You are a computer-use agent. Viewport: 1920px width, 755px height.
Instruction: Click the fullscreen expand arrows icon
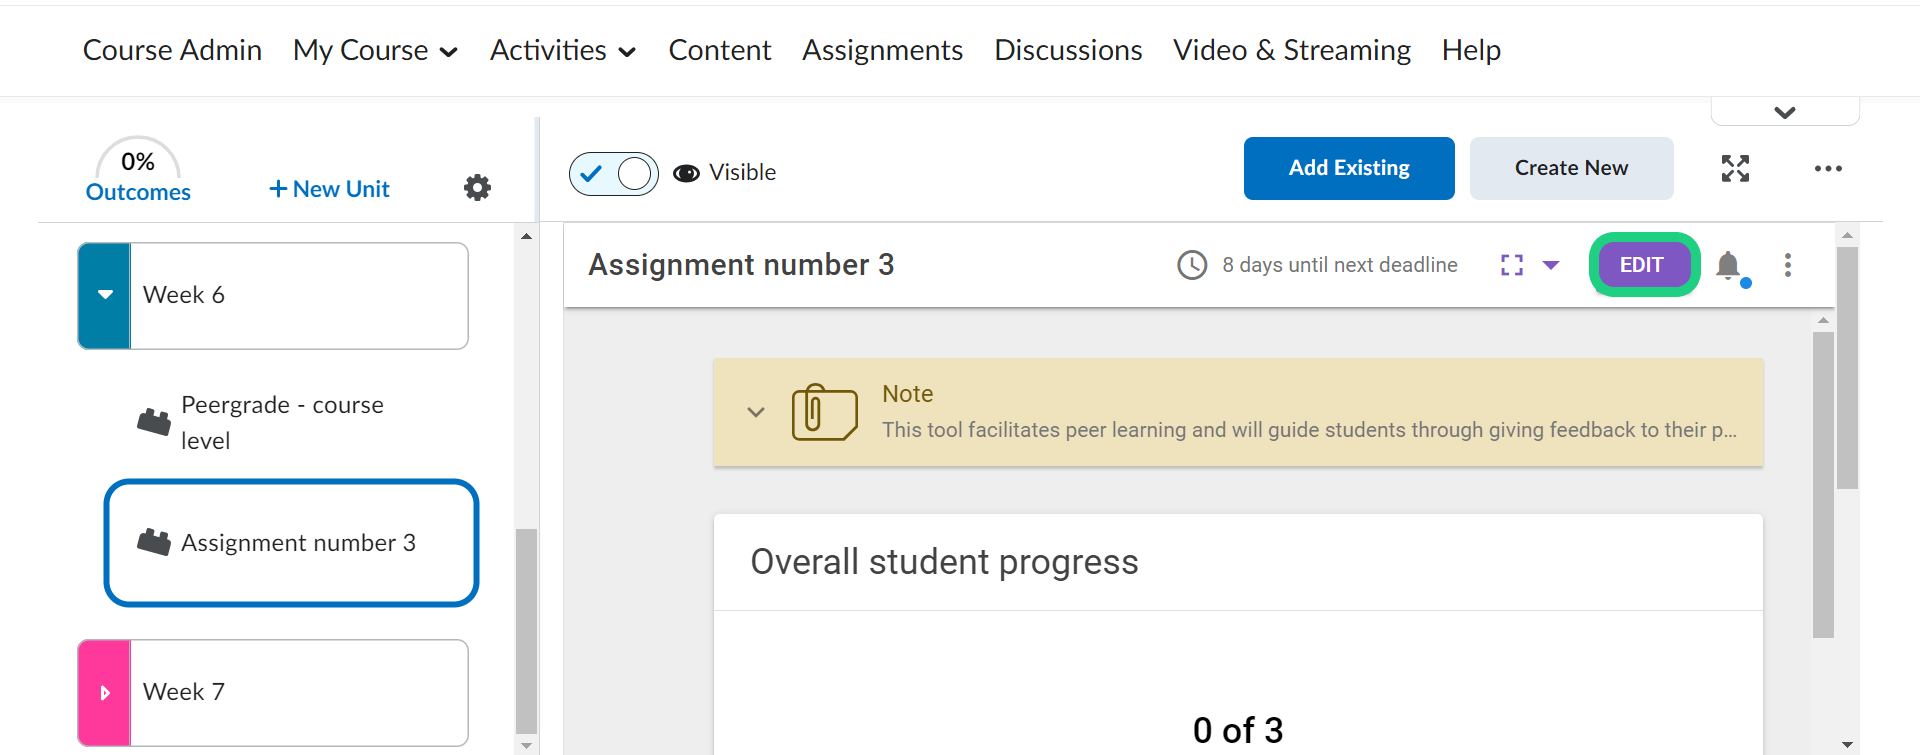(x=1735, y=169)
